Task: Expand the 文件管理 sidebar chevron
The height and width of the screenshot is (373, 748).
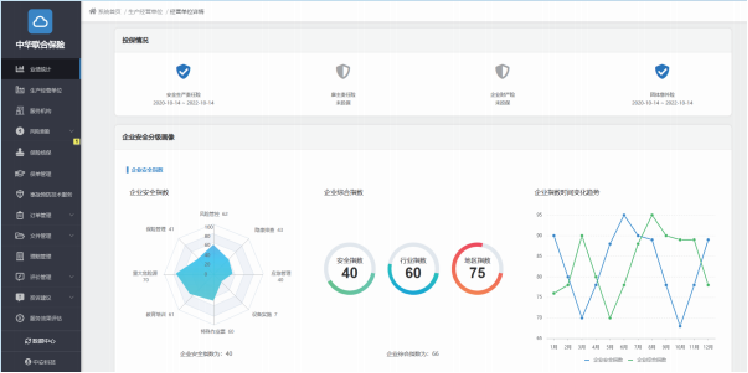Action: click(71, 236)
